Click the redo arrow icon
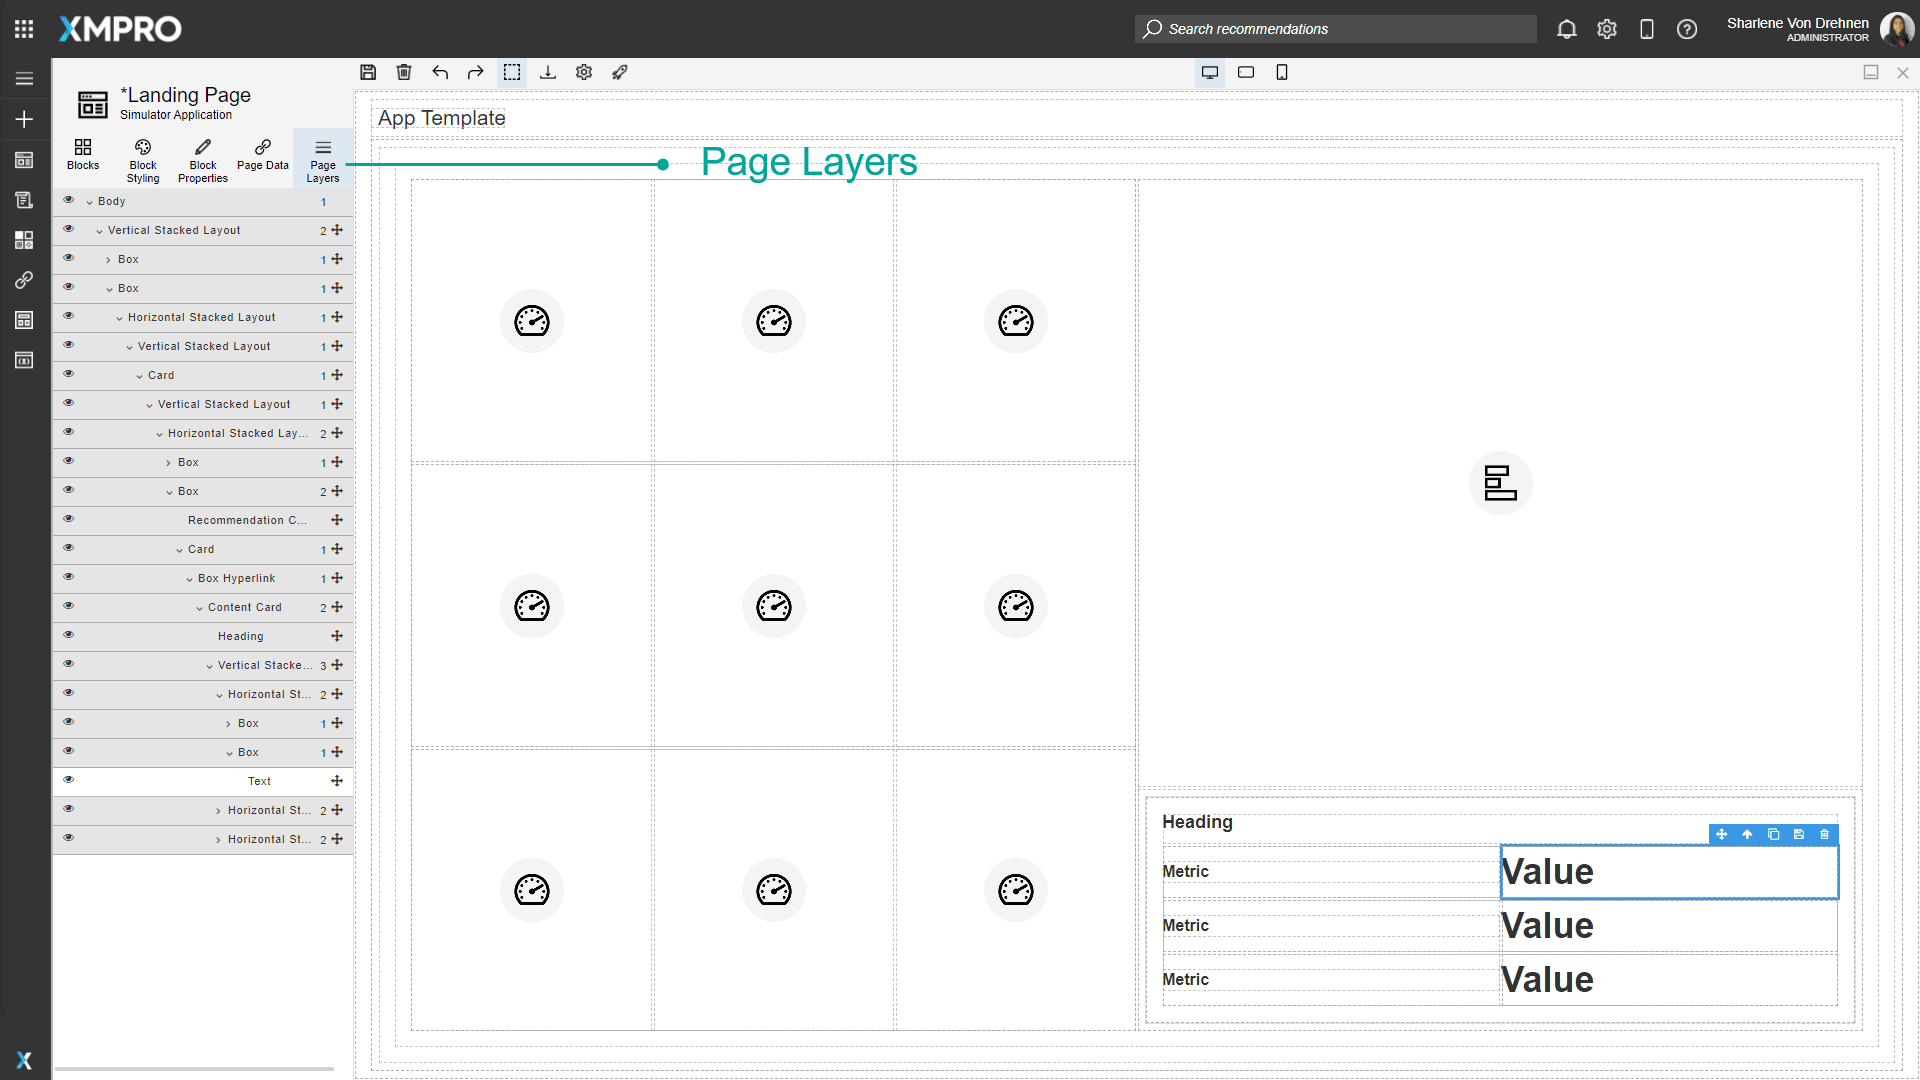This screenshot has height=1080, width=1920. click(476, 72)
